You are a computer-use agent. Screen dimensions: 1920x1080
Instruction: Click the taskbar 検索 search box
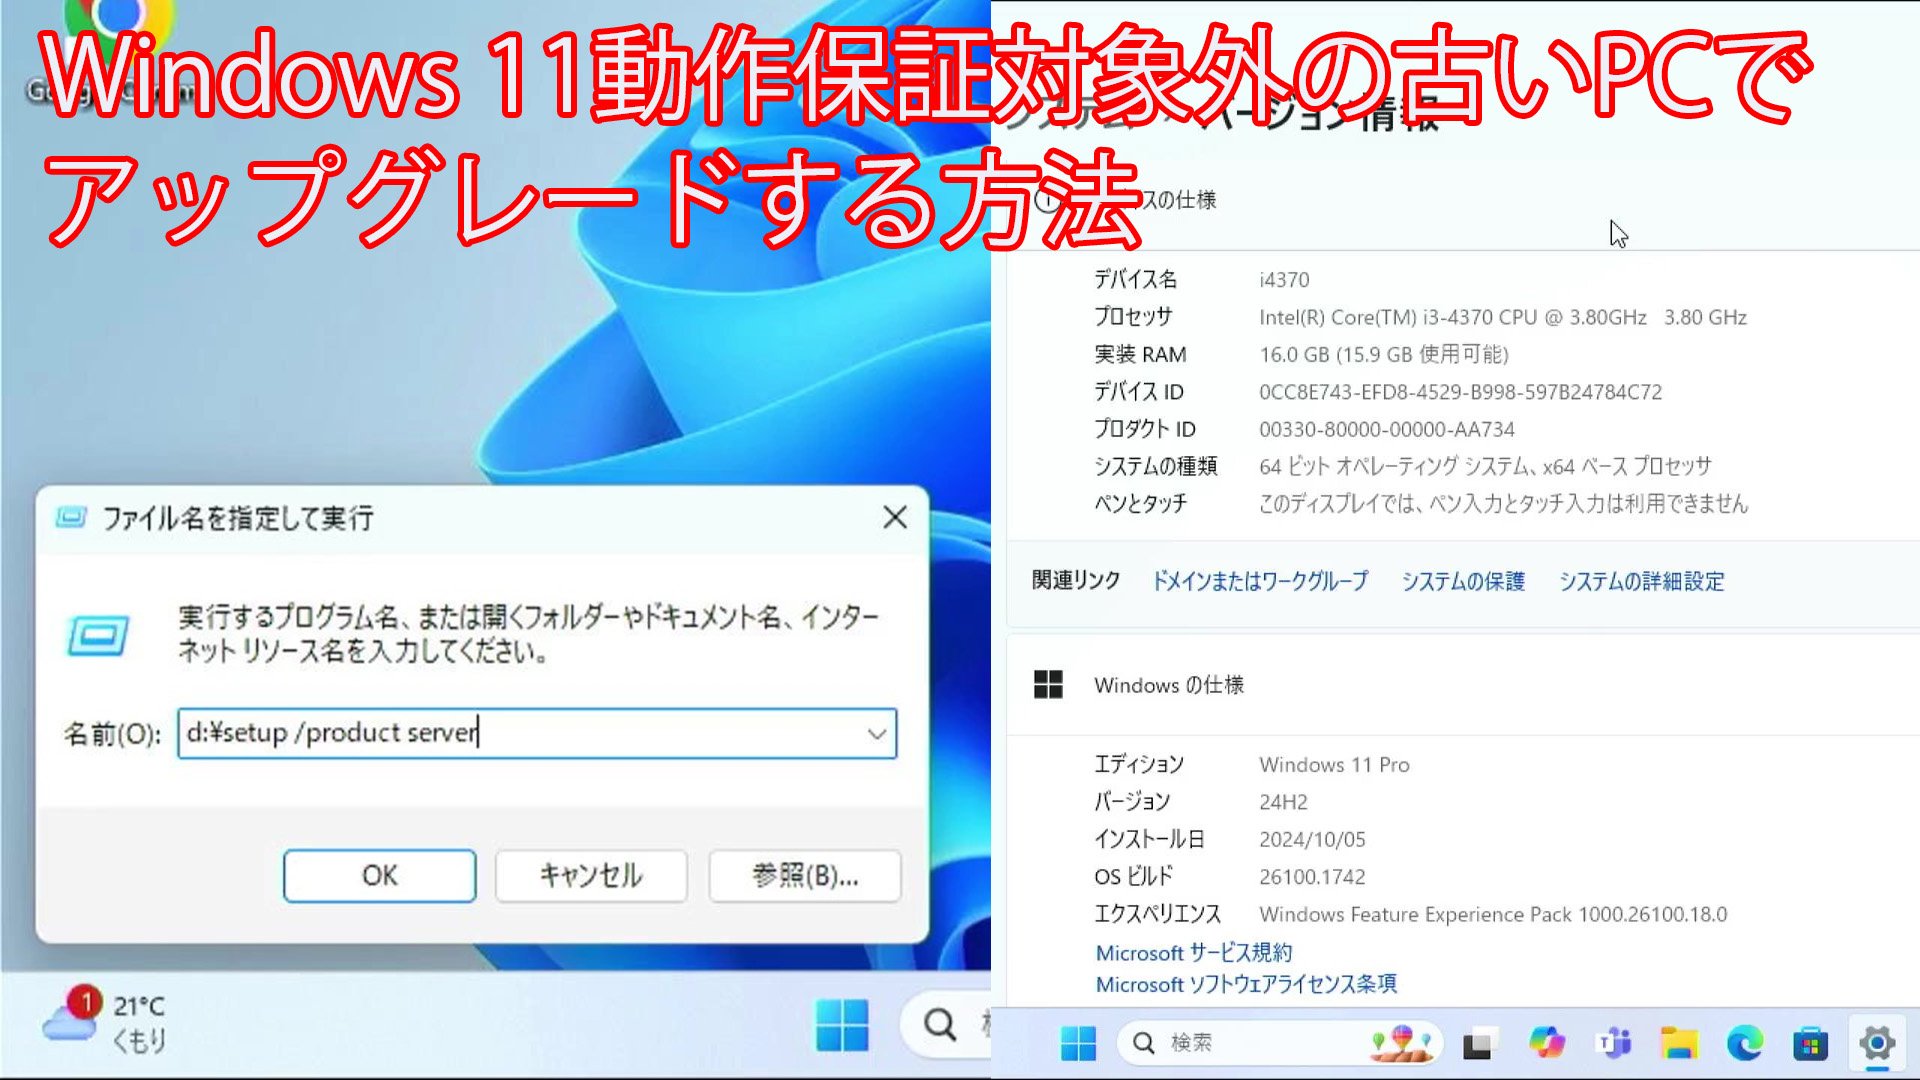coord(1280,1043)
